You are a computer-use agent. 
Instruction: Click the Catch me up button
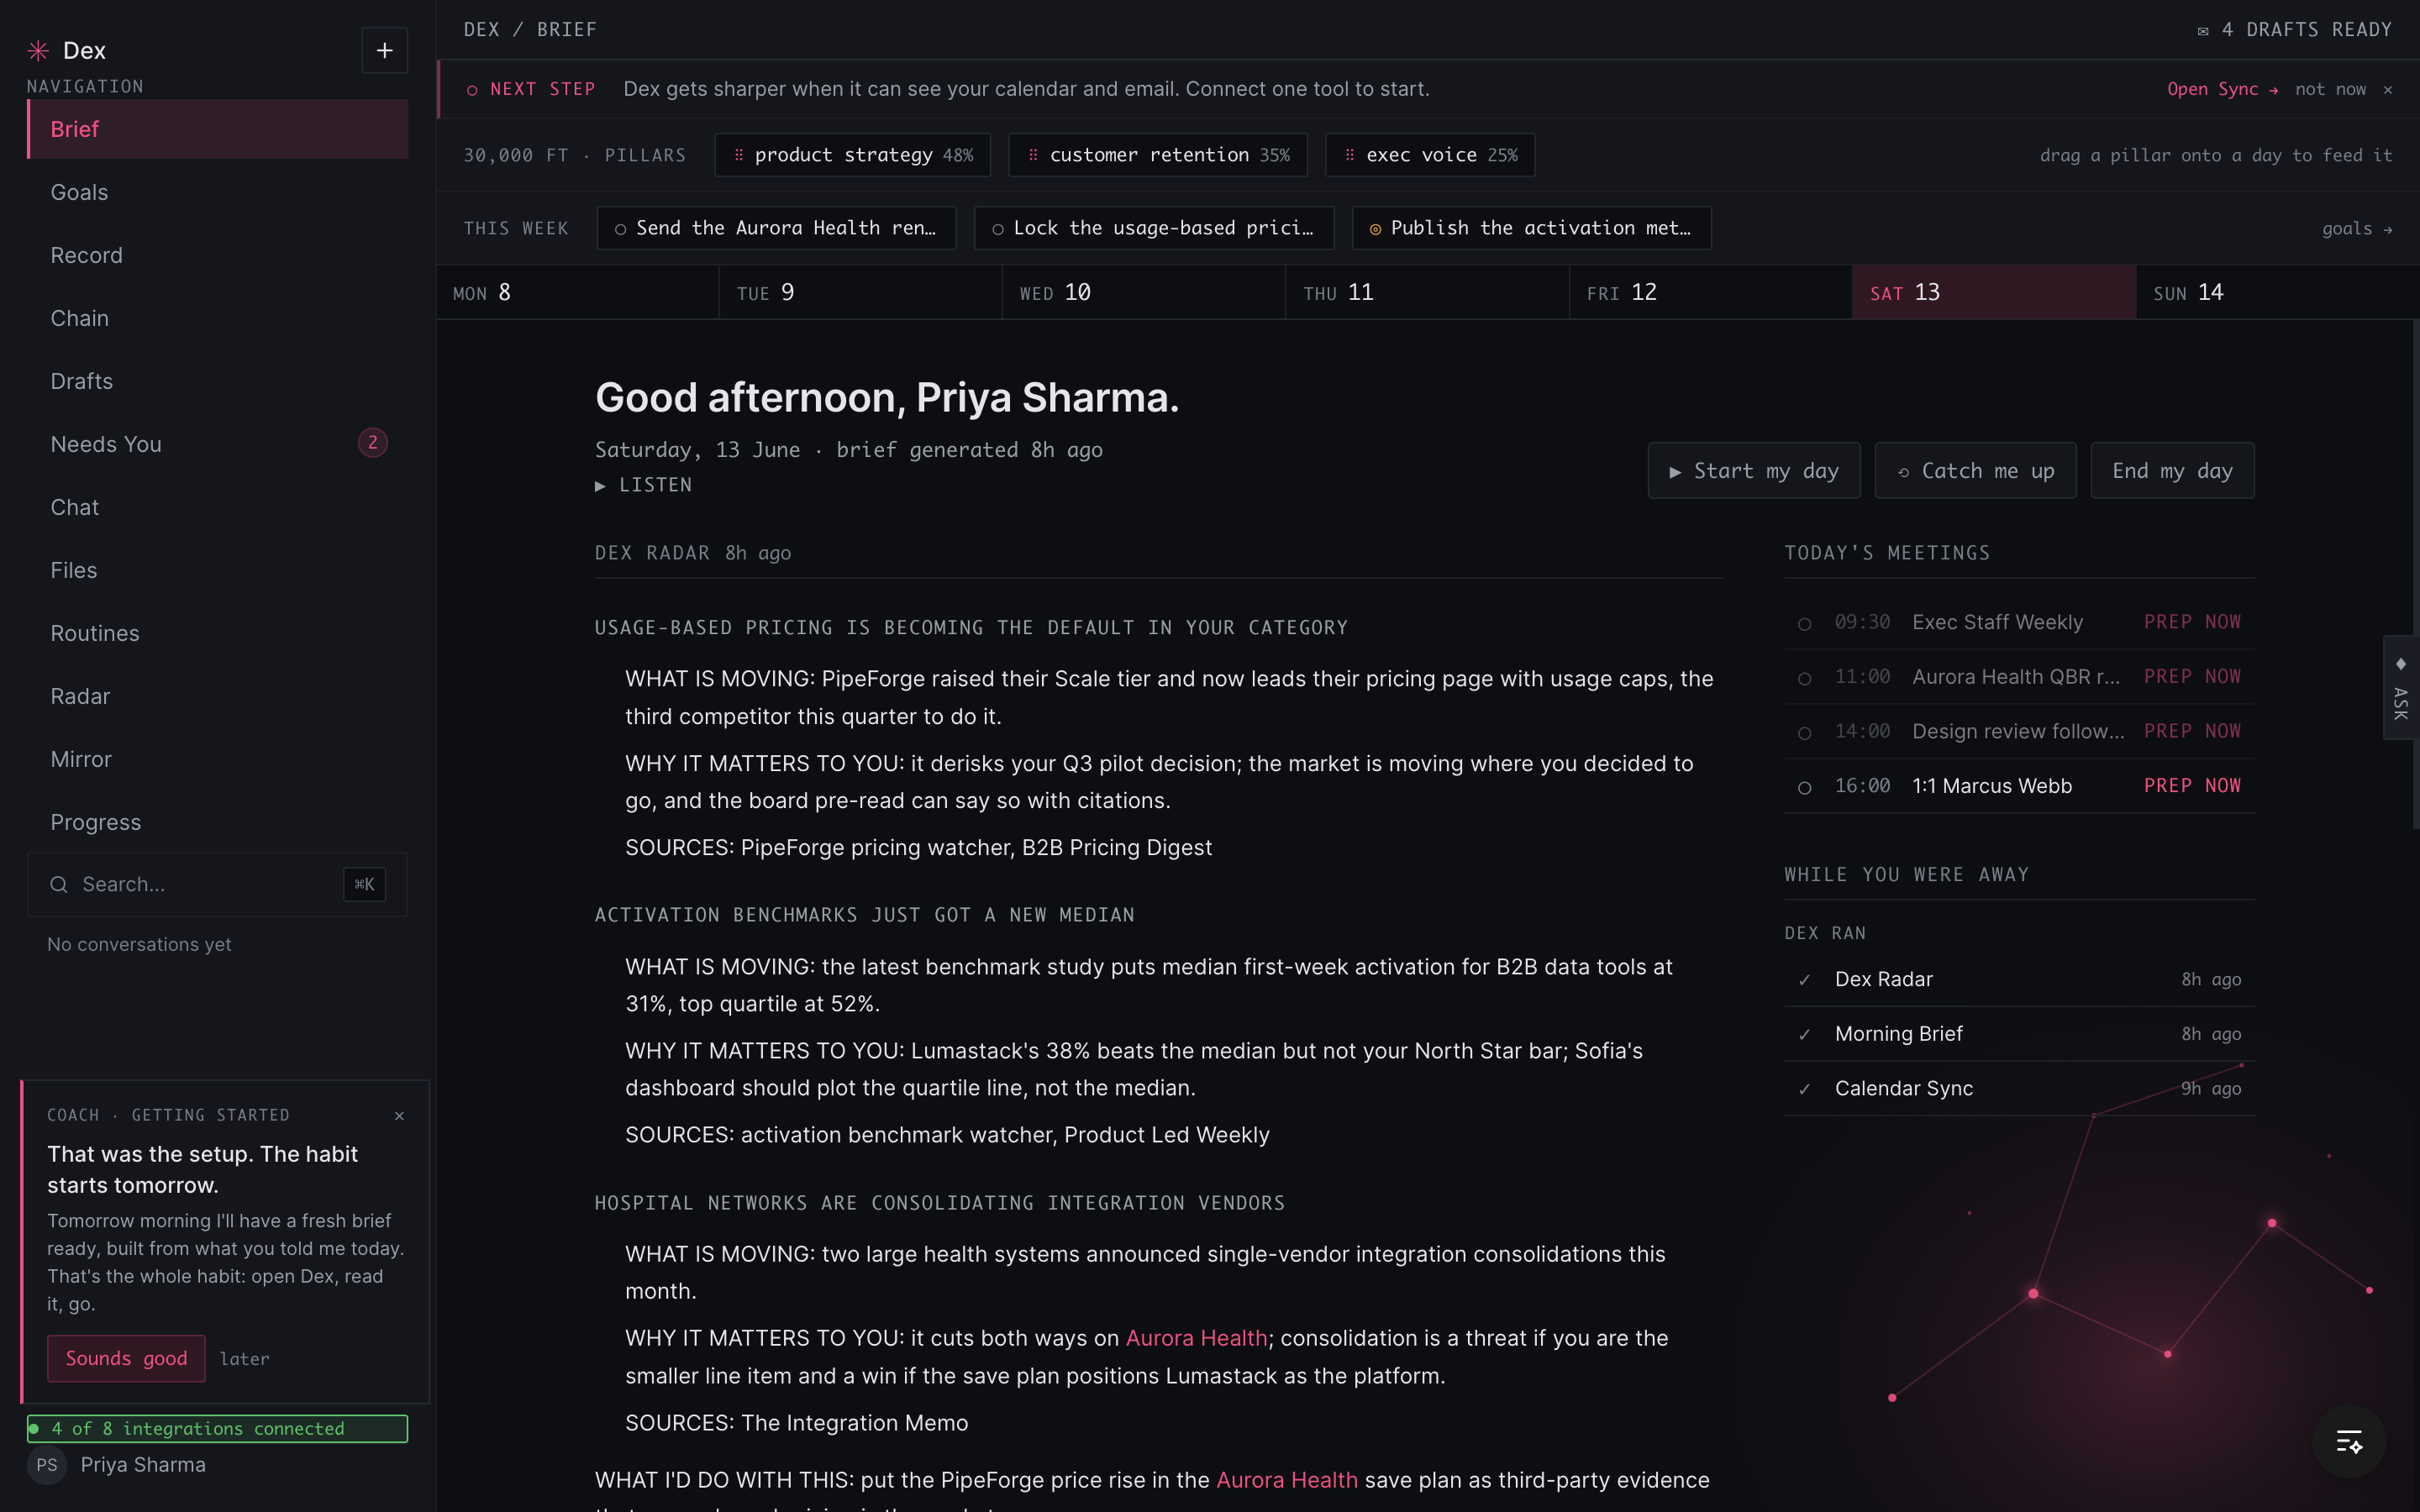(x=1975, y=471)
